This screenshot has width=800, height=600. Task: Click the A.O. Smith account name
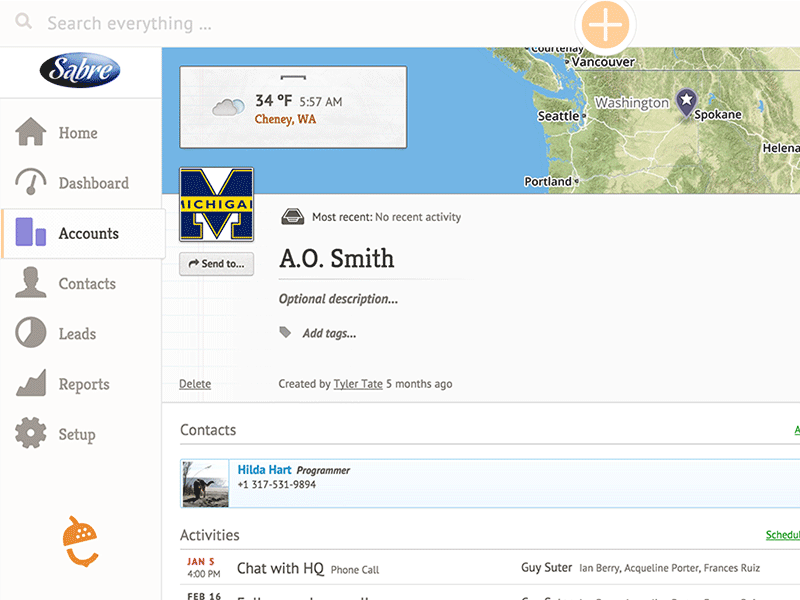(x=337, y=258)
